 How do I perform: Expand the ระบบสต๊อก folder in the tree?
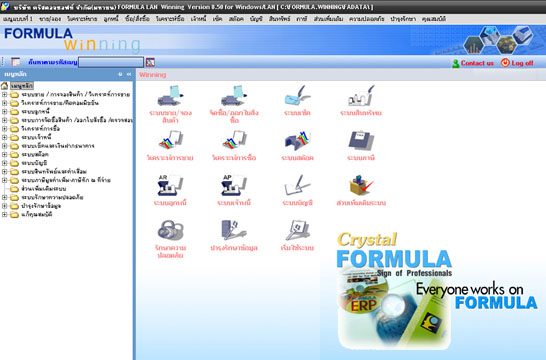pyautogui.click(x=5, y=154)
